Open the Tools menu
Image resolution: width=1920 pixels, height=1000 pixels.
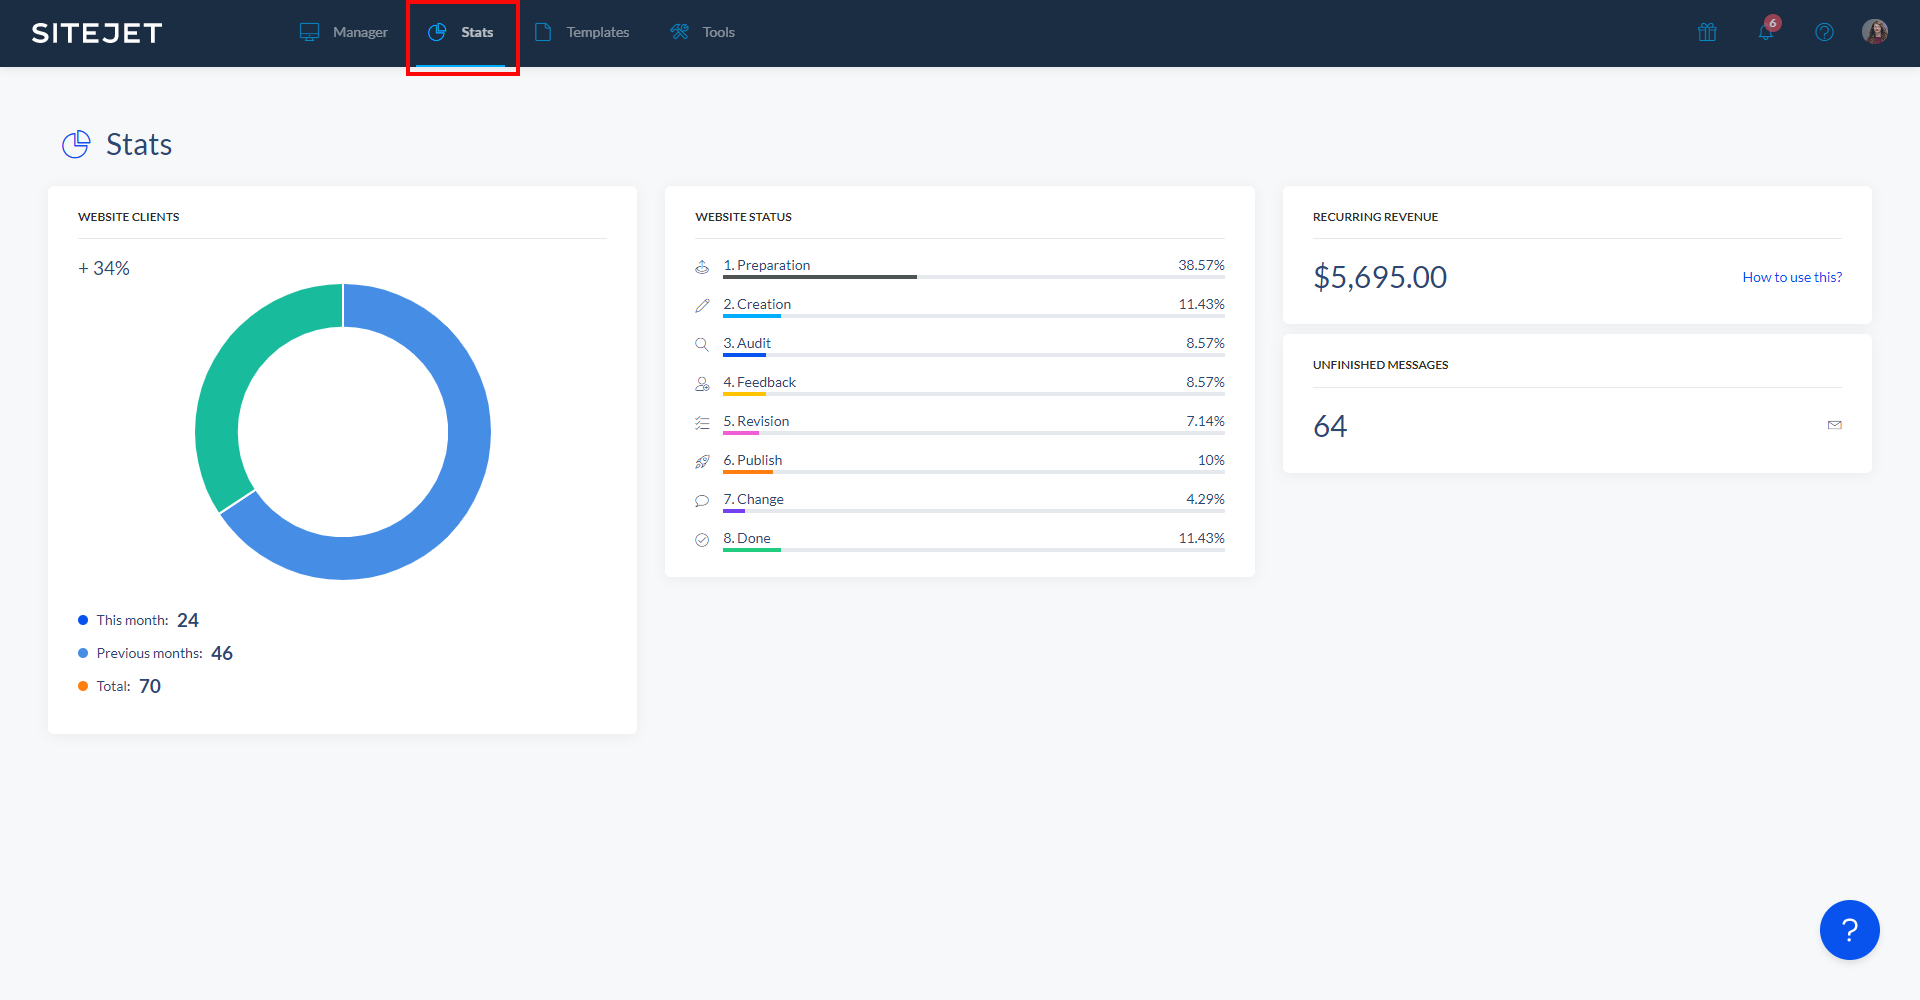703,32
